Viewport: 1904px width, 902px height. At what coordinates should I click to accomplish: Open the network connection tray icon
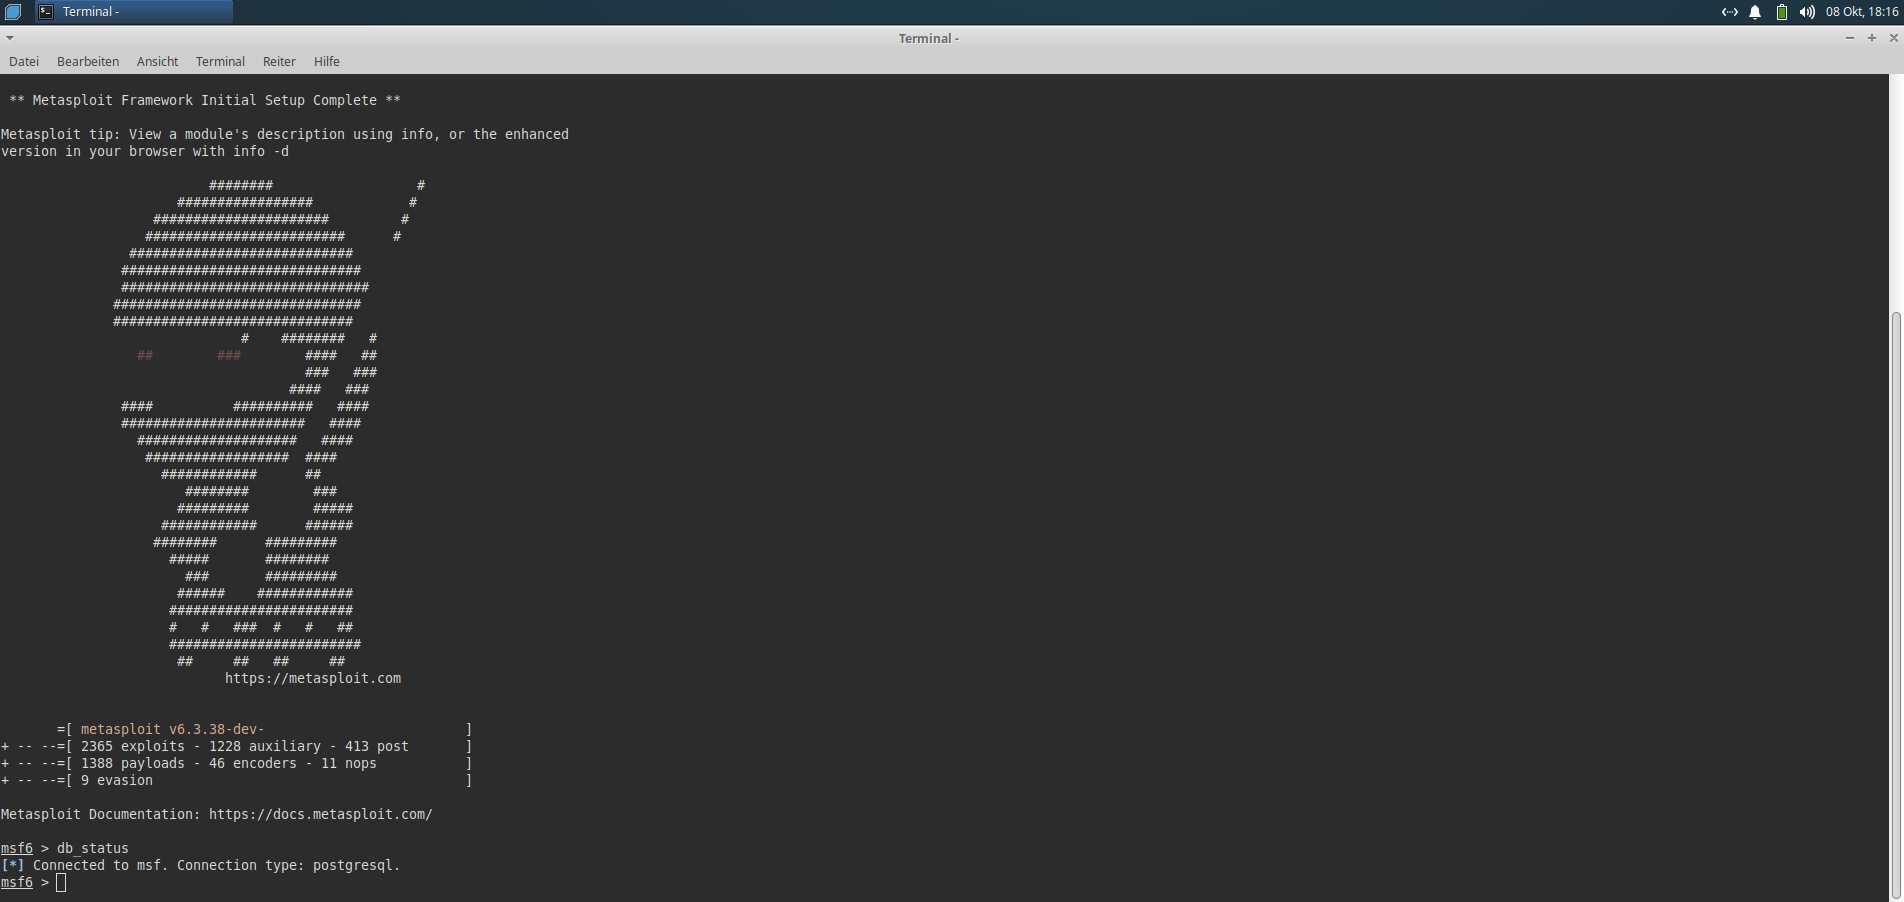pos(1729,12)
